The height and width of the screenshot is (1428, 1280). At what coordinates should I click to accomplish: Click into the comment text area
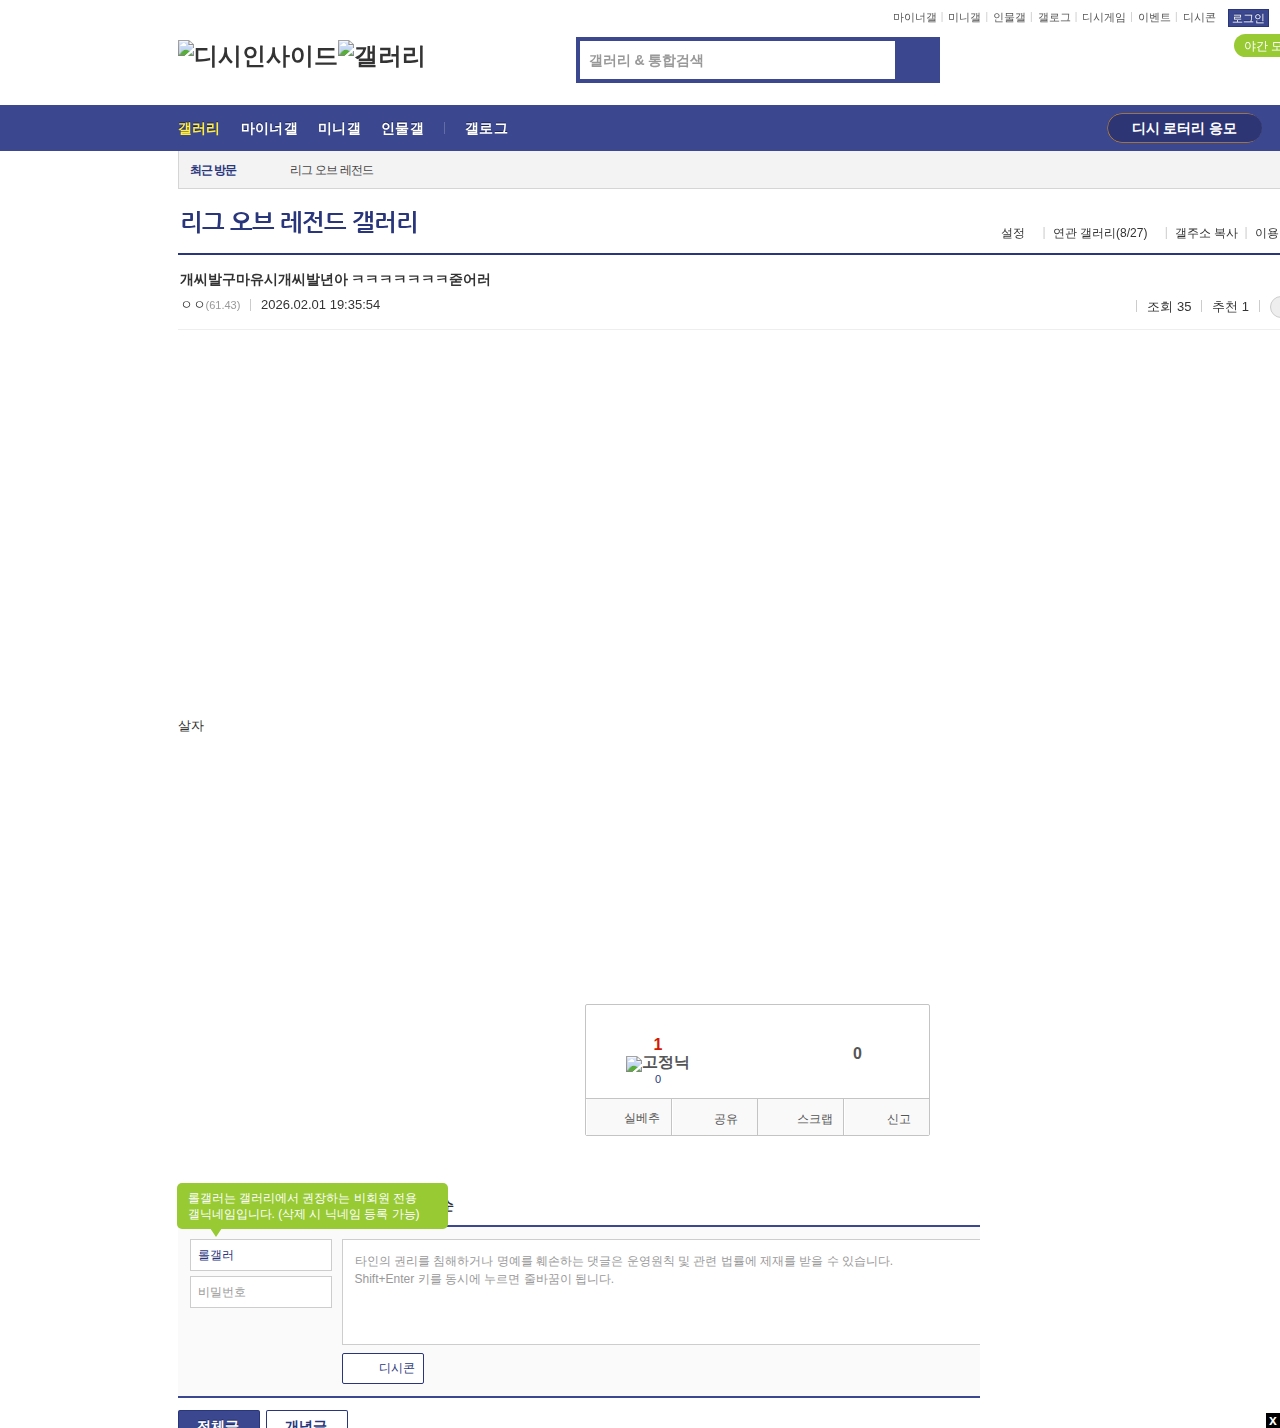661,1292
